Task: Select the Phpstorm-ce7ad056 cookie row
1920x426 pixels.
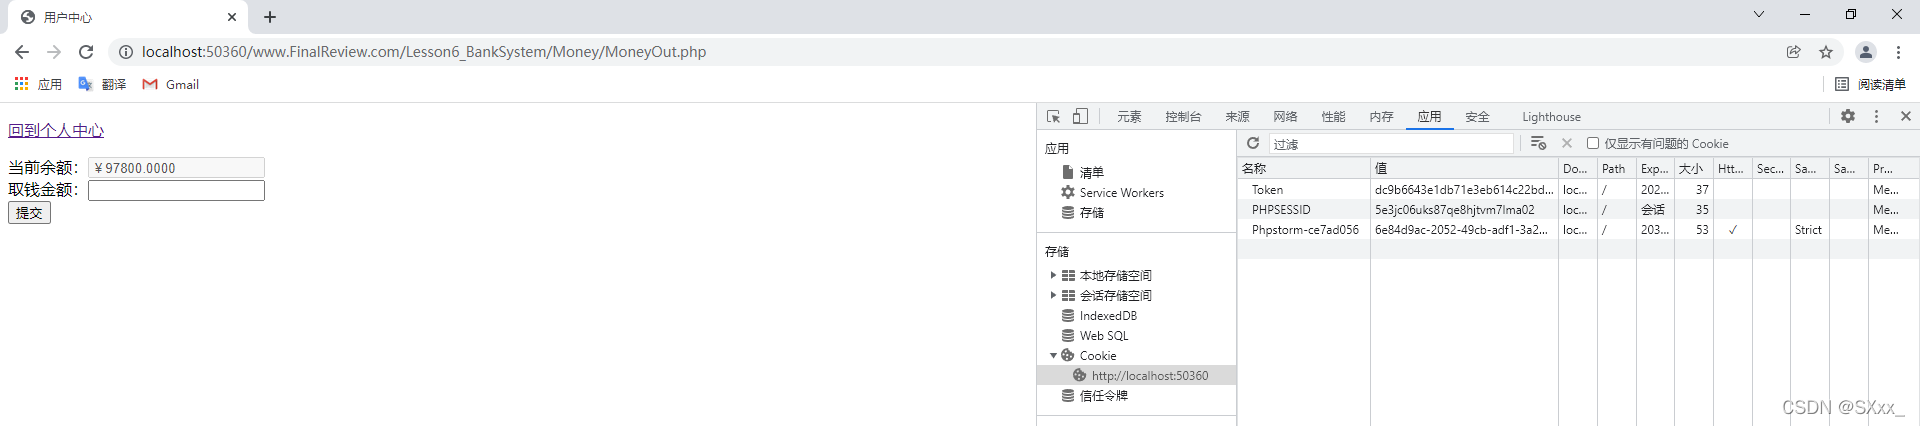Action: [x=1578, y=229]
